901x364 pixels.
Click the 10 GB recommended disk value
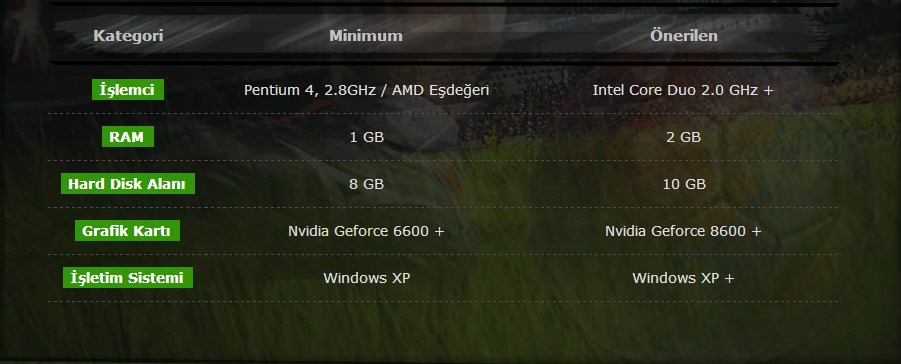(683, 185)
